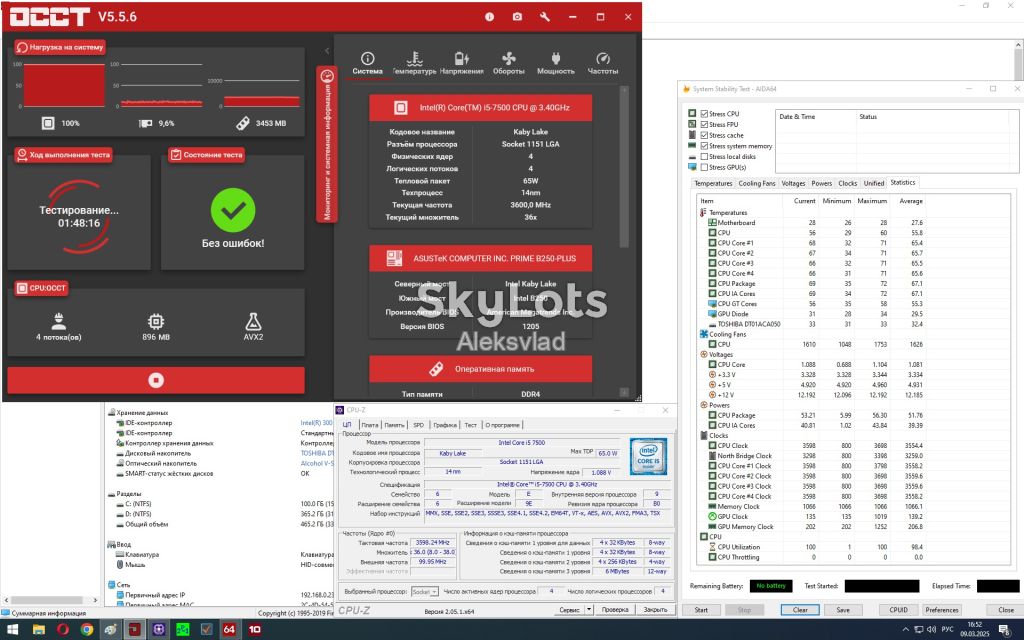Toggle Stress cache checkbox in AIDA64
The height and width of the screenshot is (640, 1024).
(704, 135)
